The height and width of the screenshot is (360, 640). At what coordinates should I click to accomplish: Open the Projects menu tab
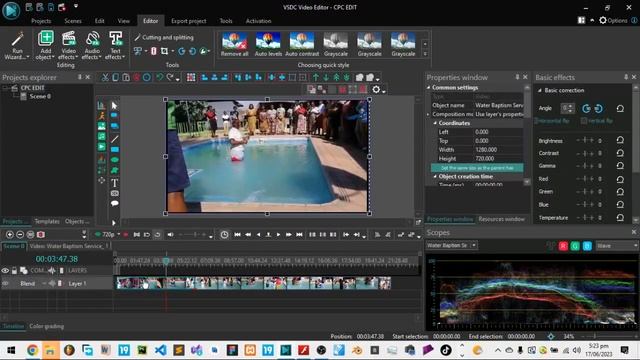pyautogui.click(x=41, y=21)
